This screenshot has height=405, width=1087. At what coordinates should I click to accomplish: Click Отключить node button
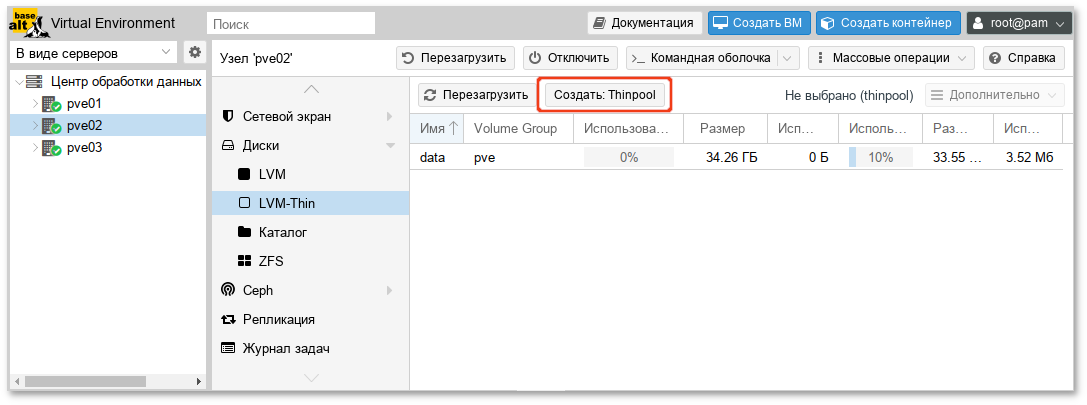[x=571, y=58]
